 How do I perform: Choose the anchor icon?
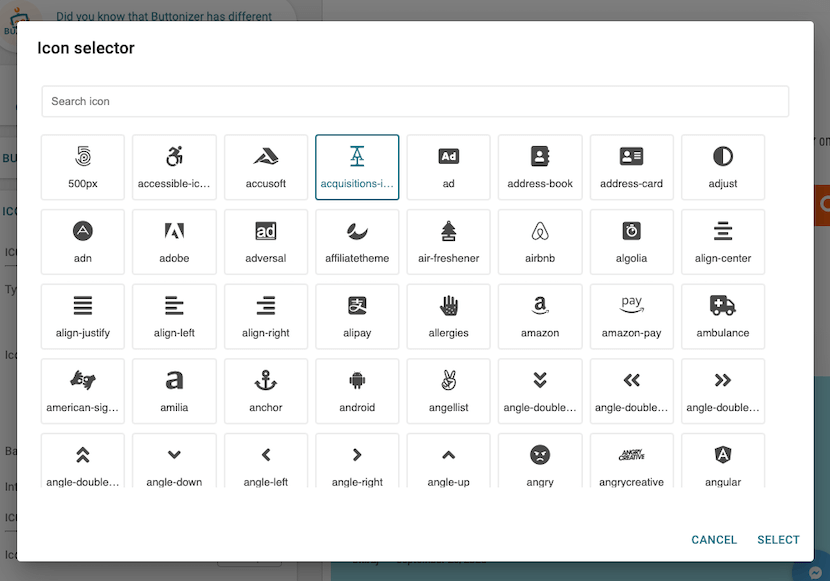[x=266, y=391]
